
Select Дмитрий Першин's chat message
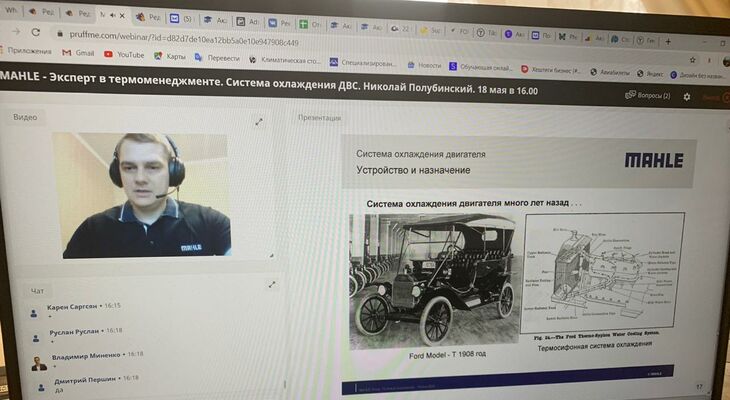coord(96,384)
